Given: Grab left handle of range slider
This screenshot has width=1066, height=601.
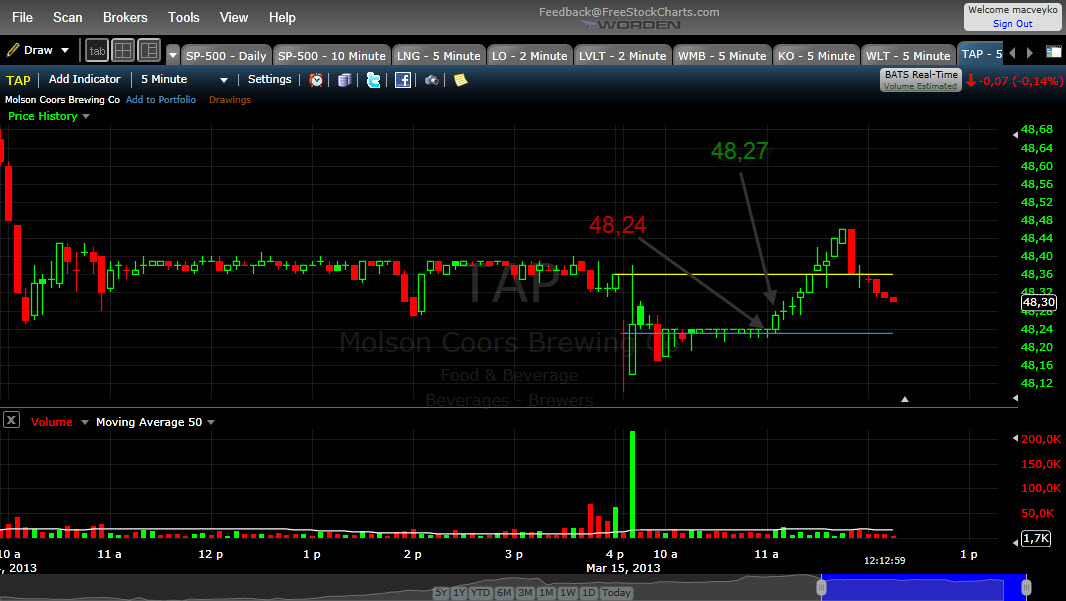Looking at the screenshot, I should tap(821, 587).
